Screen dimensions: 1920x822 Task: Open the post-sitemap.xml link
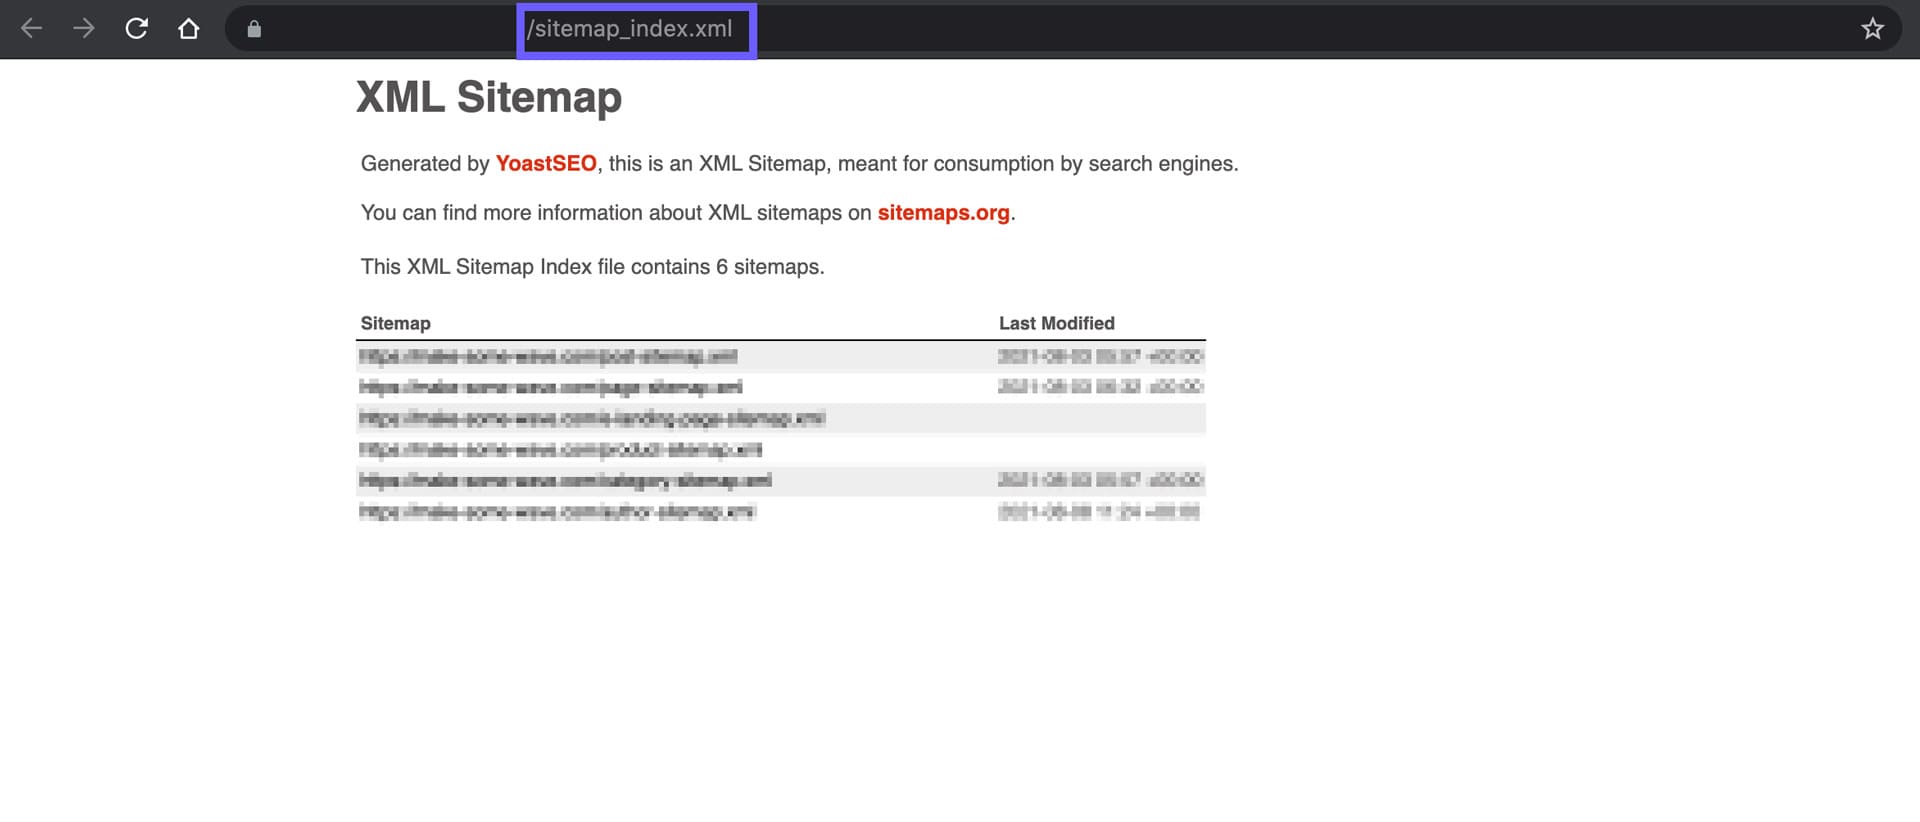pyautogui.click(x=548, y=356)
